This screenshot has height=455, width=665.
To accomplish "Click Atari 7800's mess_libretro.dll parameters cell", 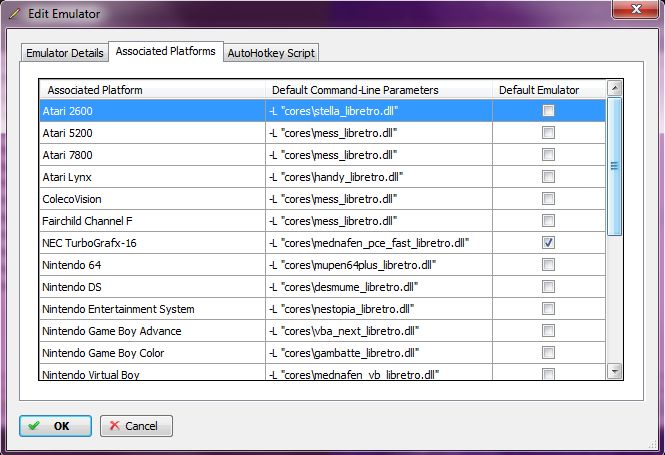I will point(379,155).
